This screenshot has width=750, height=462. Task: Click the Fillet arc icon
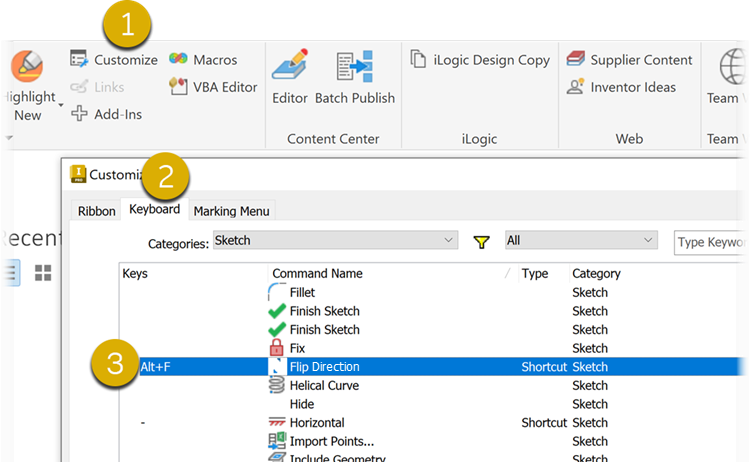(276, 291)
